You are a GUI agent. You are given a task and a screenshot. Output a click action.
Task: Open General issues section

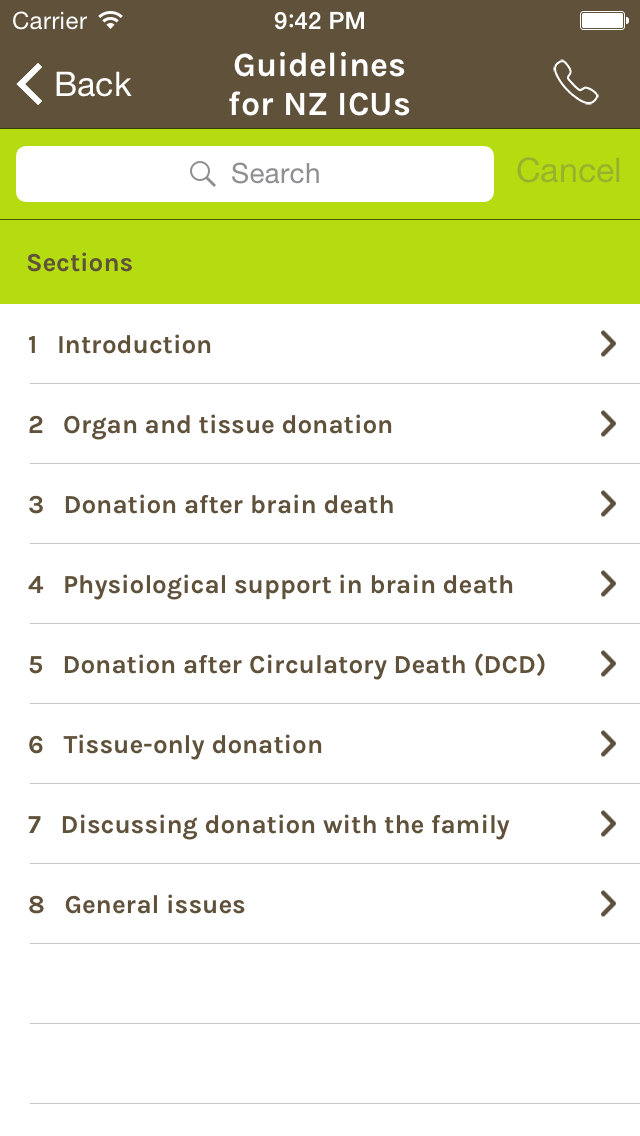click(x=154, y=905)
